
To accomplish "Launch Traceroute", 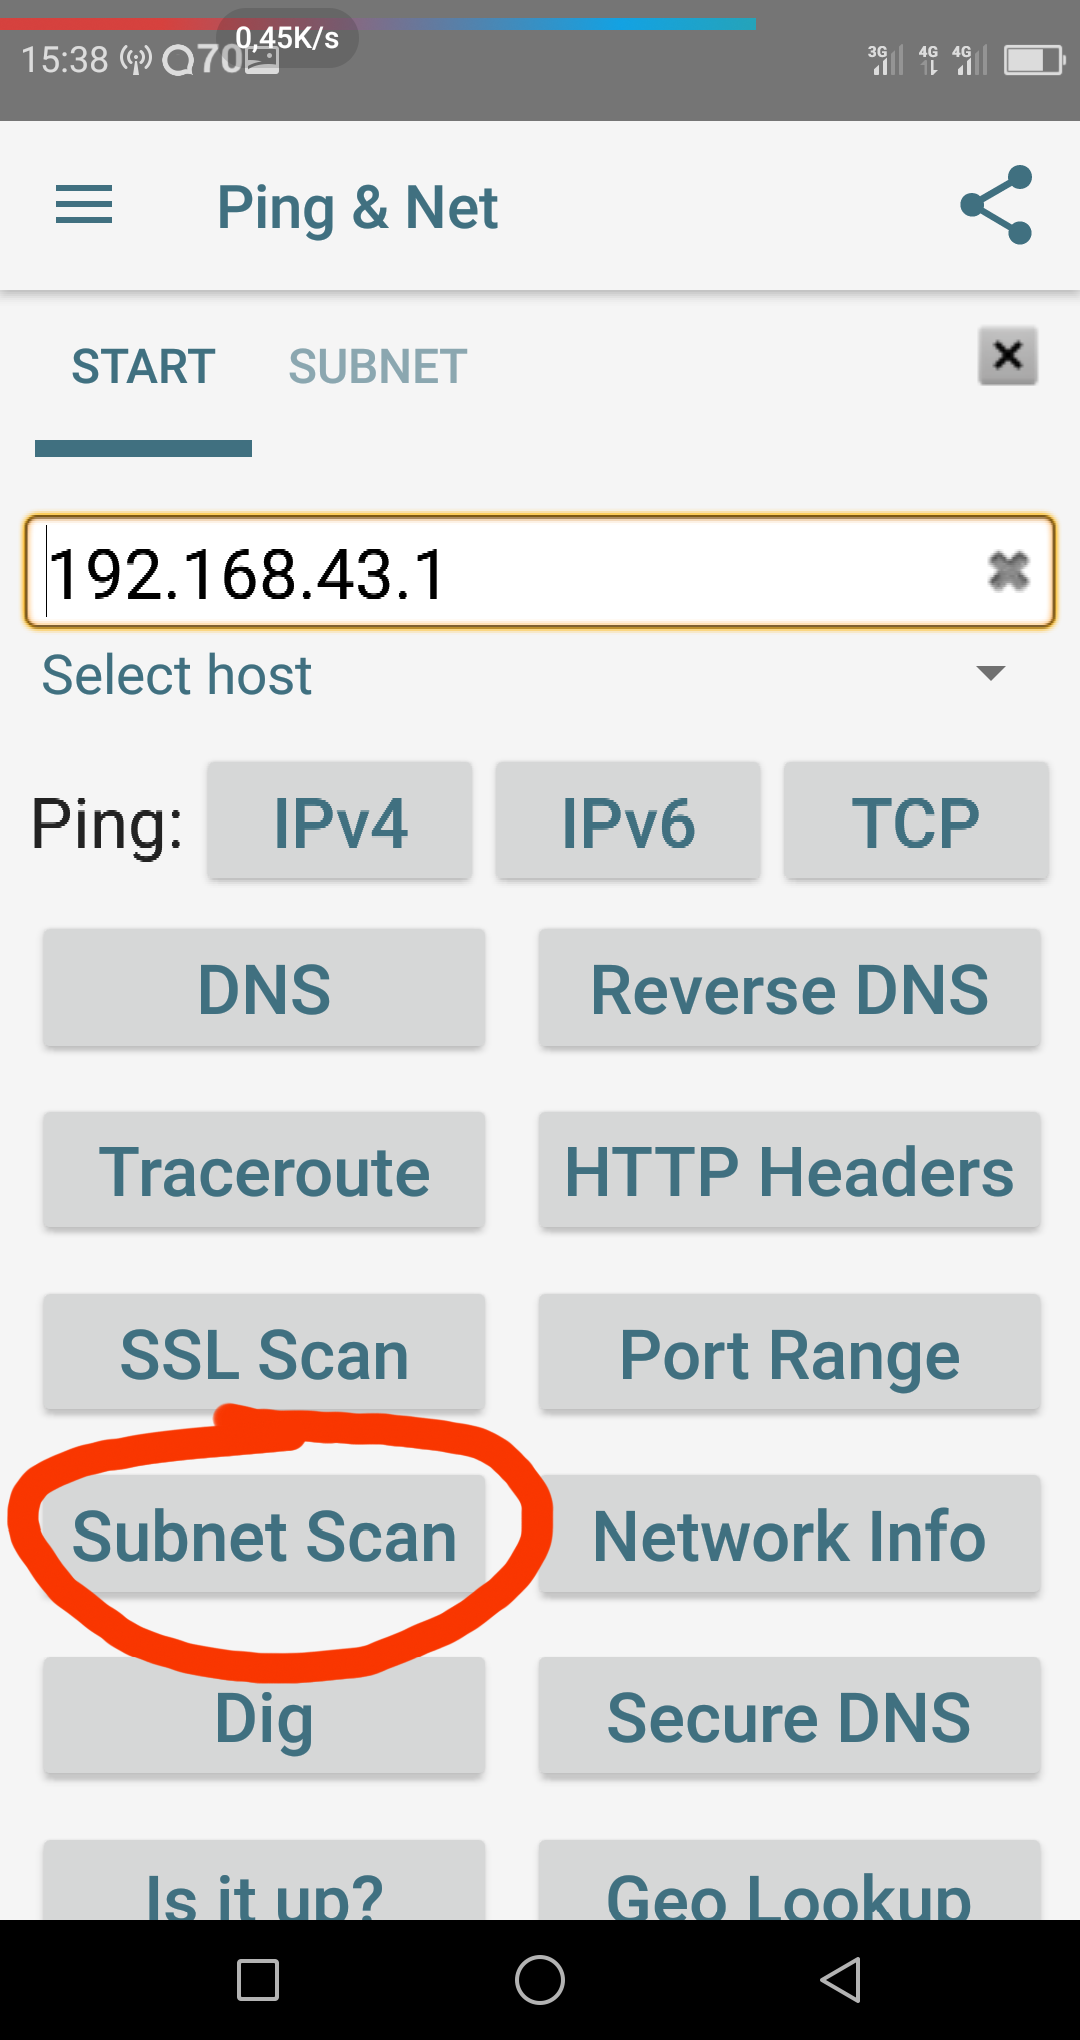I will coord(264,1171).
